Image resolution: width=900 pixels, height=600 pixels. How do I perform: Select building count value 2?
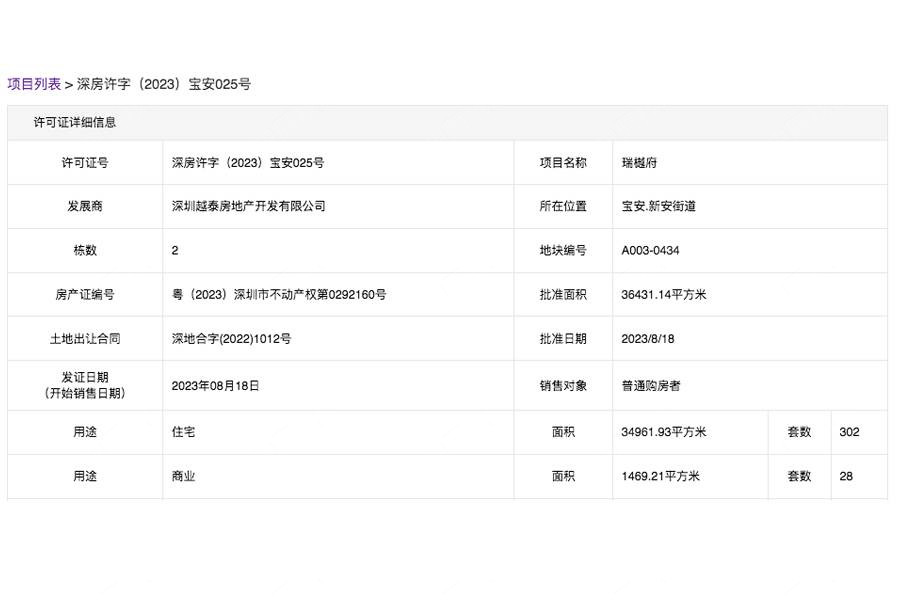(175, 250)
